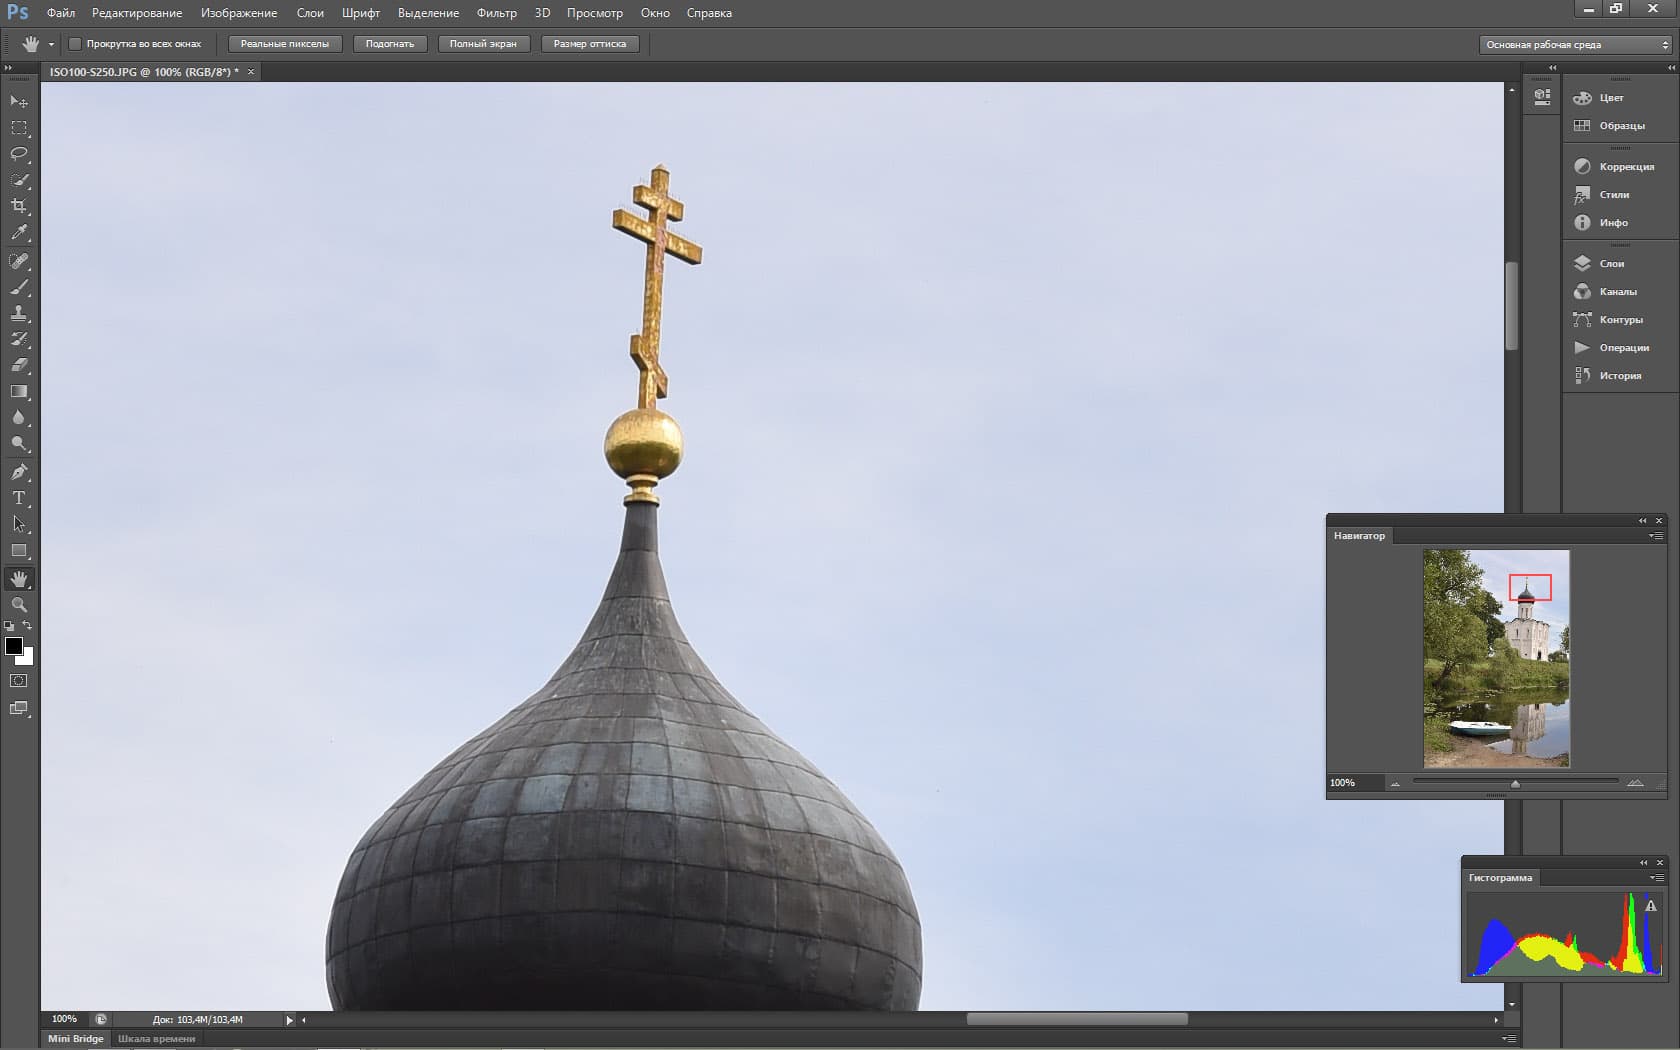The image size is (1680, 1050).
Task: Open status bar document info arrow menu
Action: click(290, 1020)
